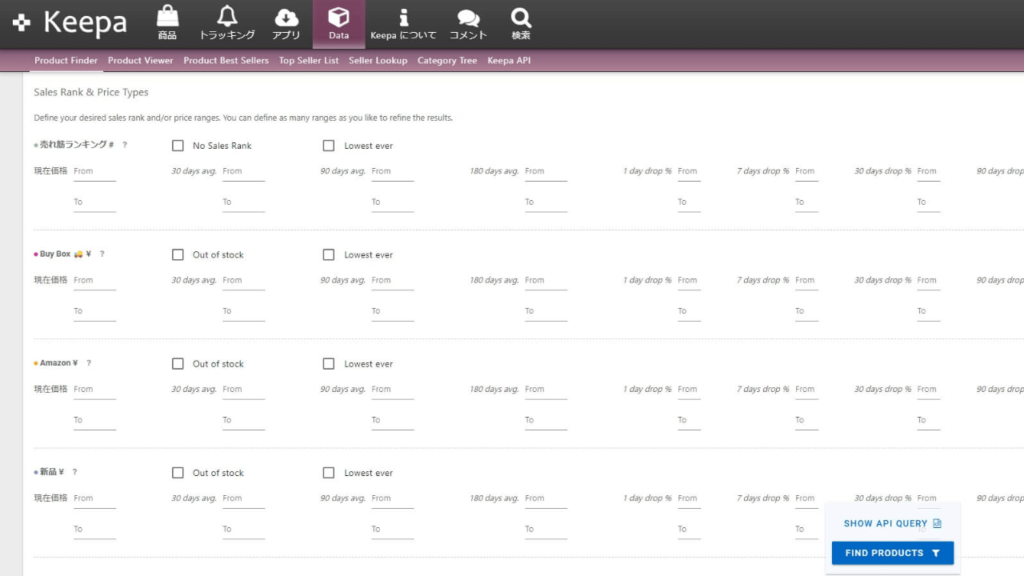Click the 新品 ¥ 現在価格 From field

click(95, 499)
